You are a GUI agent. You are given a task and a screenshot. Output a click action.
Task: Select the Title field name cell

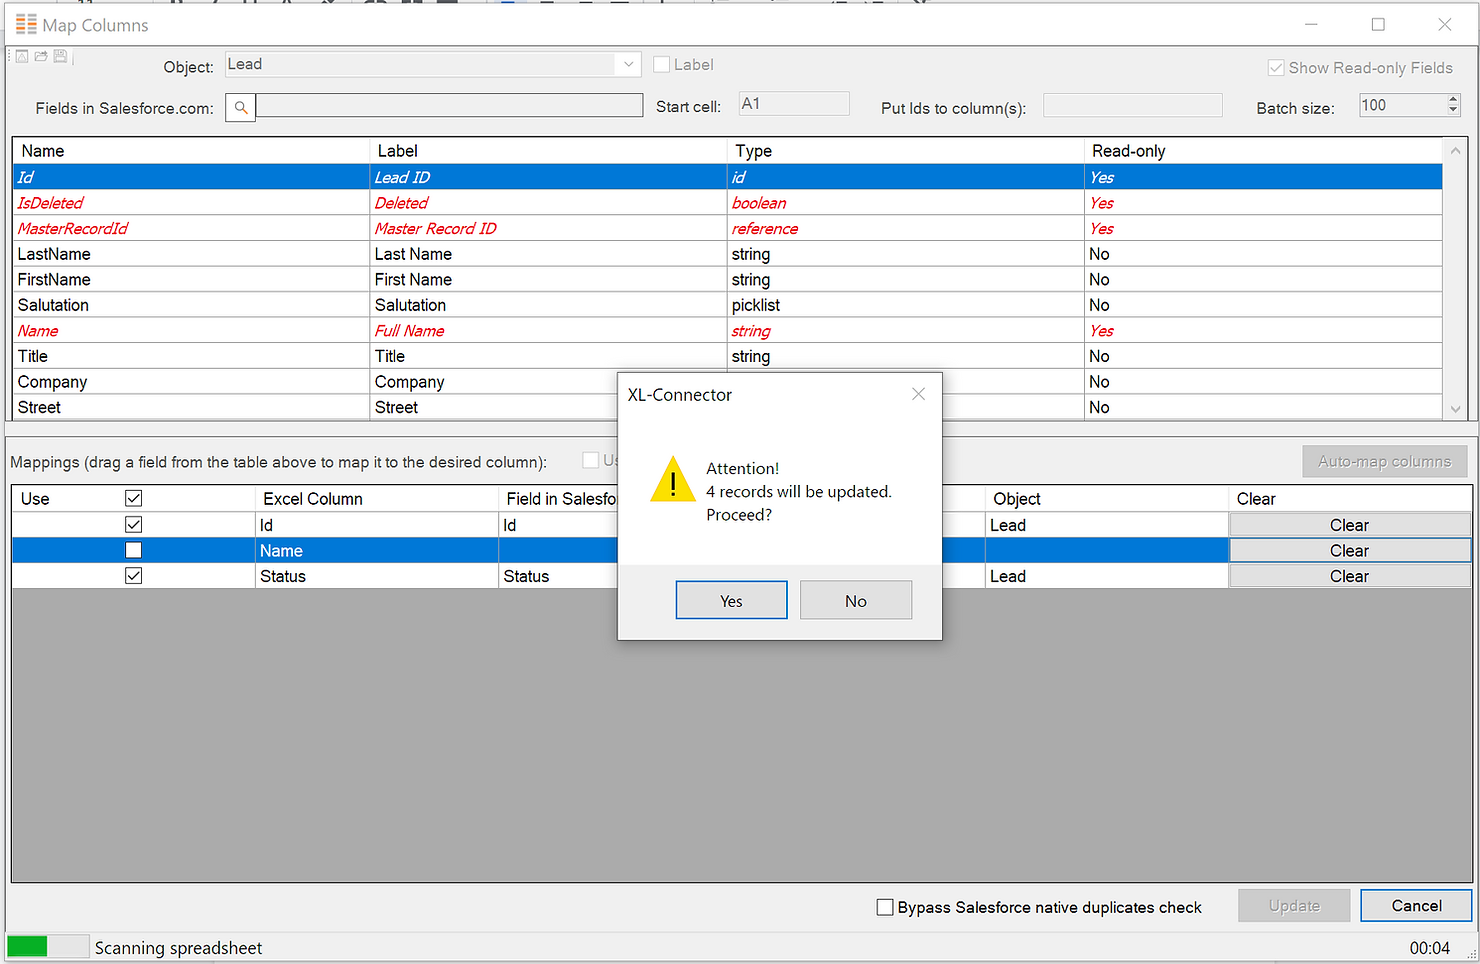[191, 356]
